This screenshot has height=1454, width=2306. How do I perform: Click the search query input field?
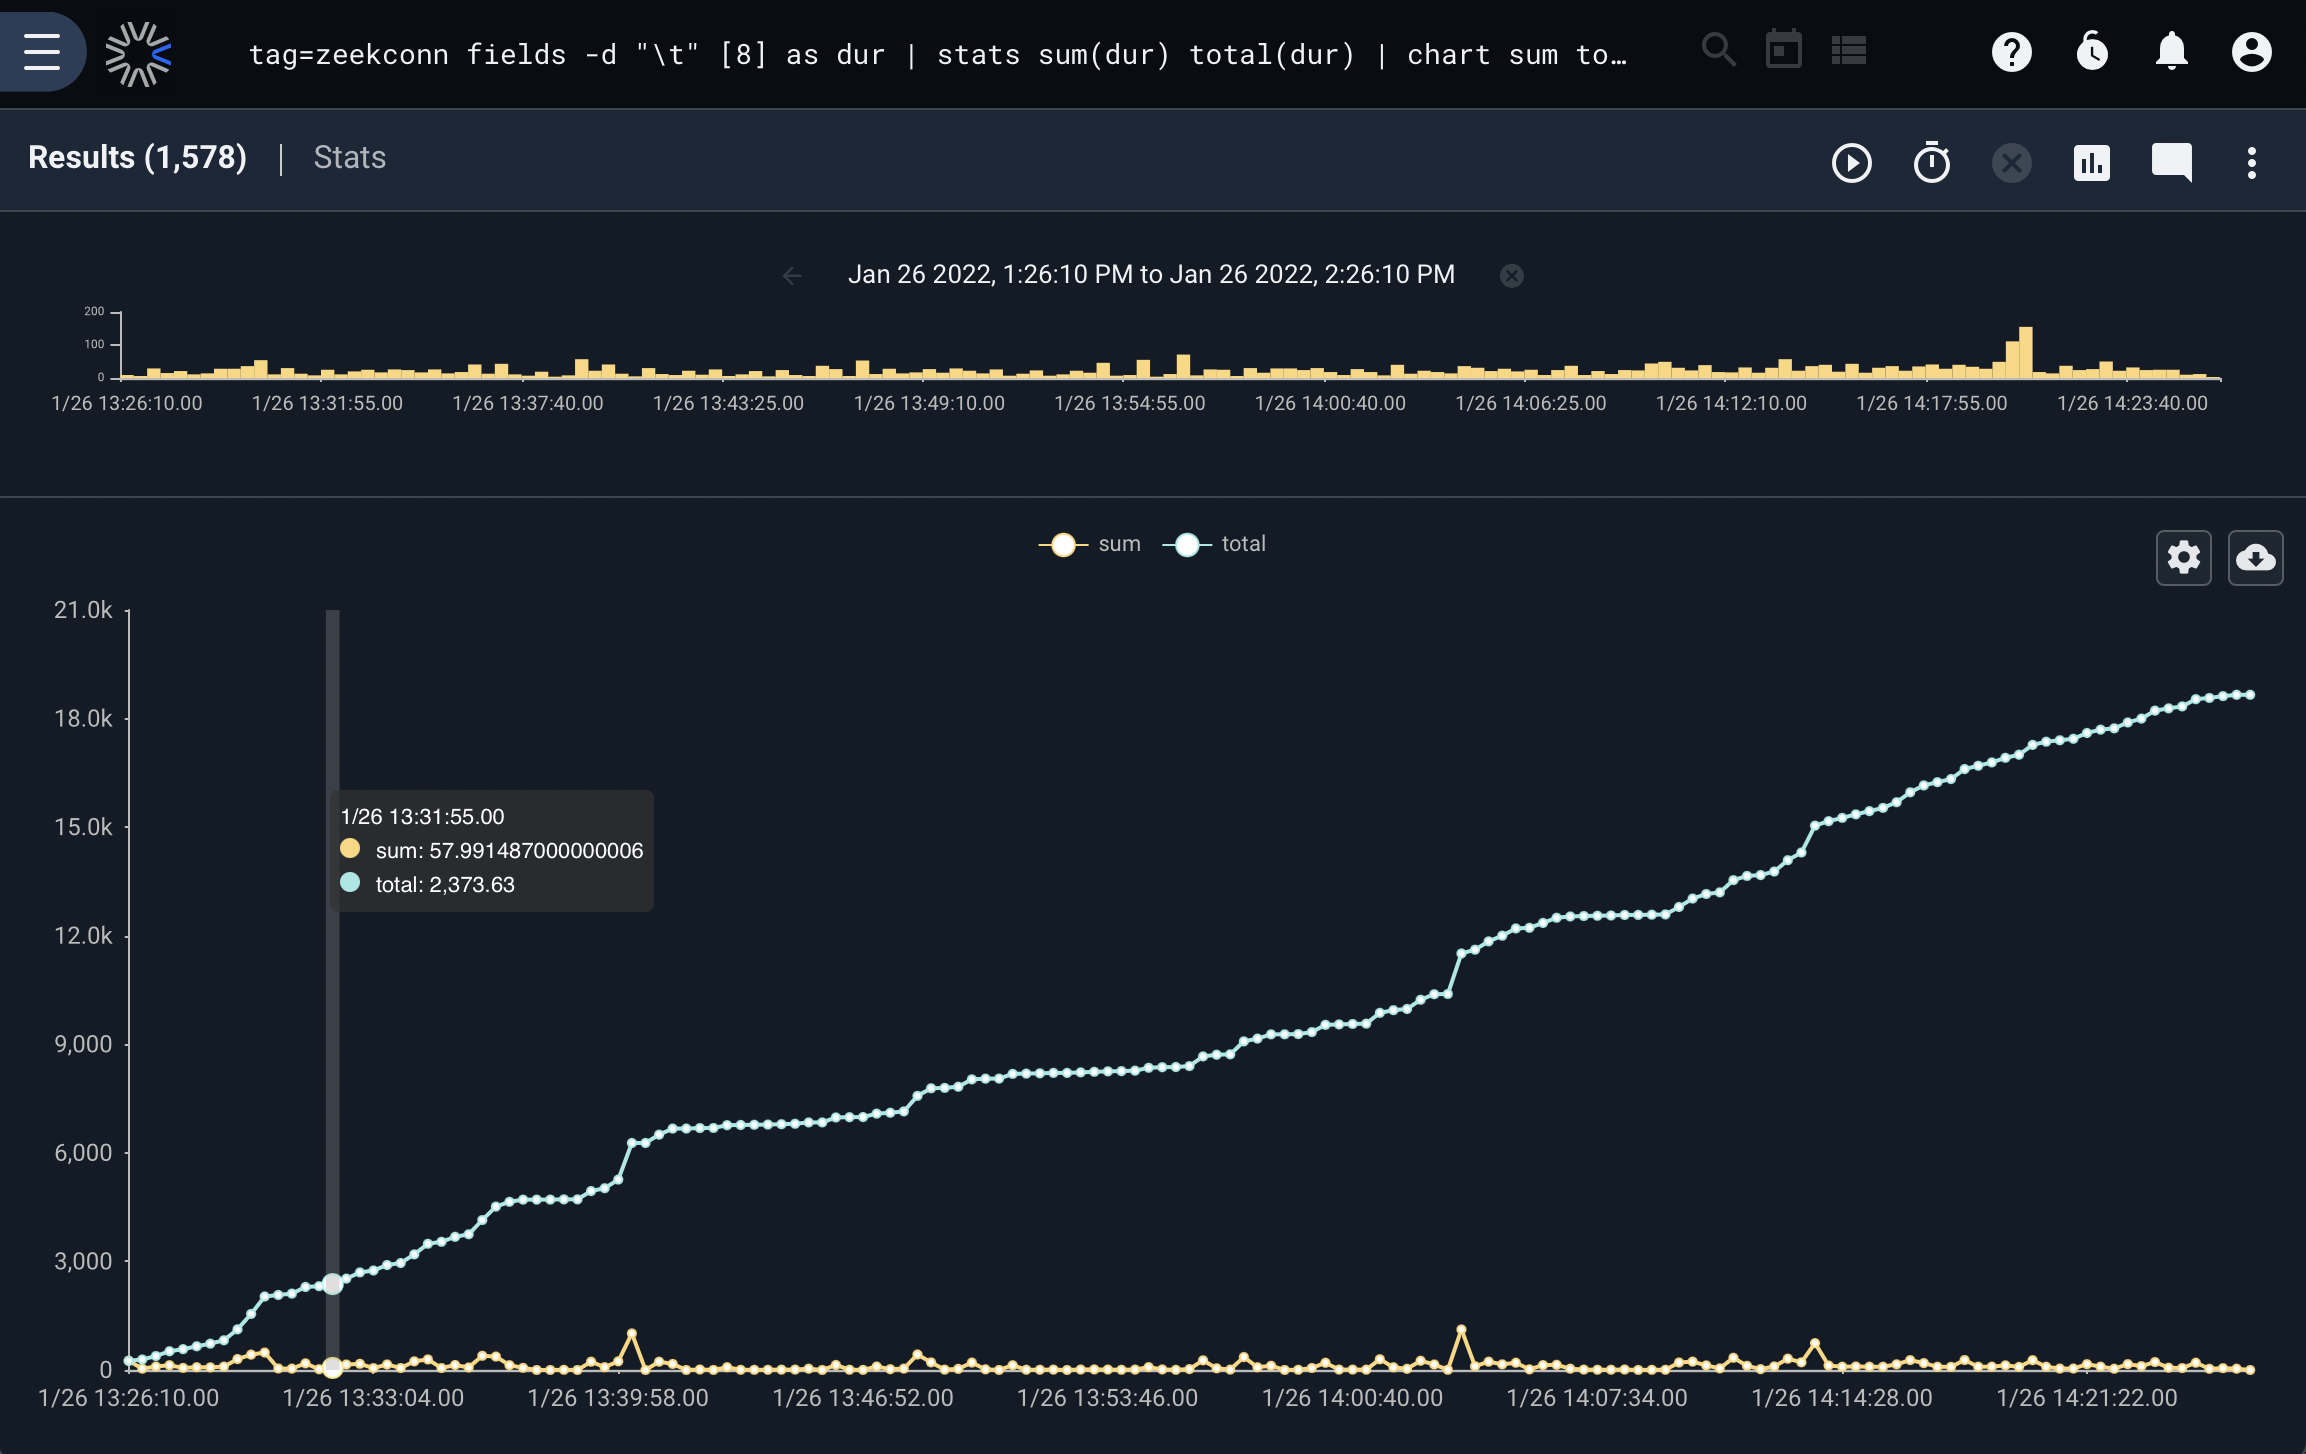click(938, 54)
